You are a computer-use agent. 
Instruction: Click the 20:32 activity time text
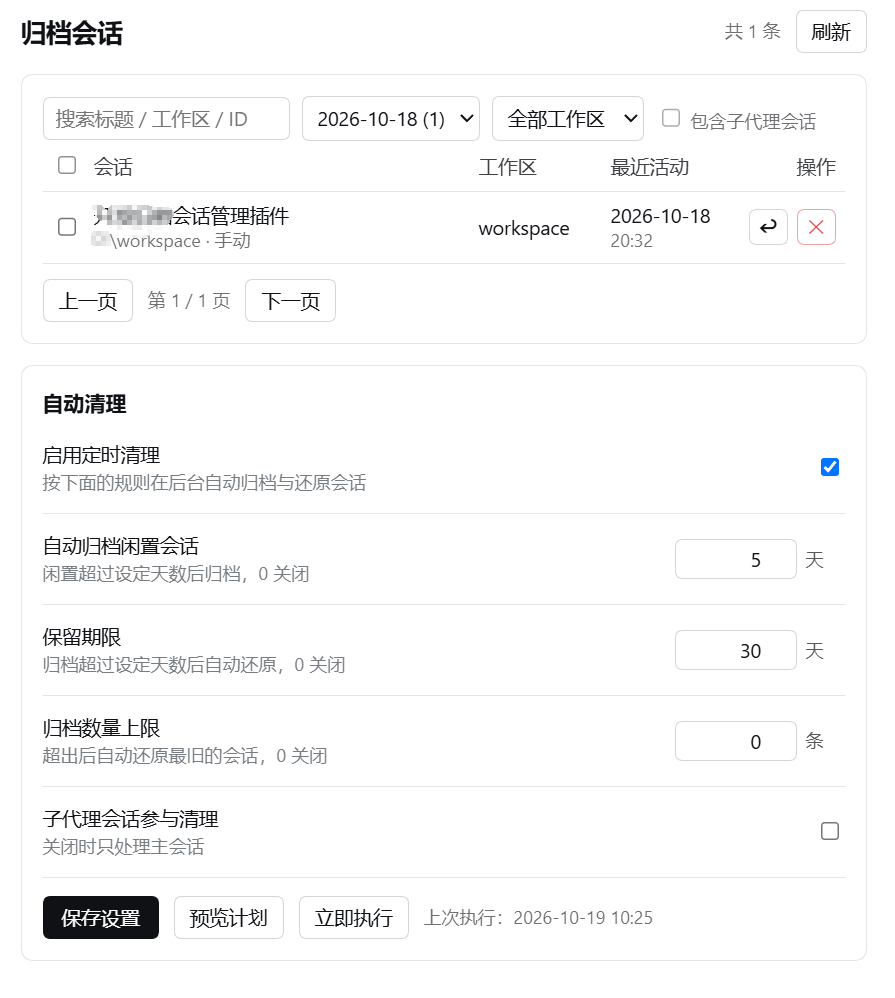(x=631, y=241)
